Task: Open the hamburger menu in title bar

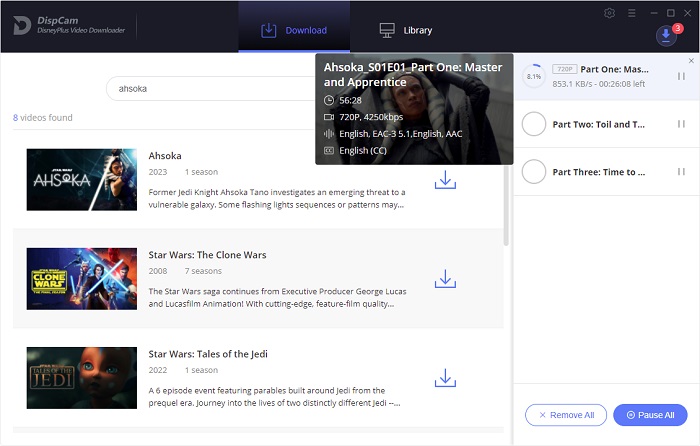Action: click(x=630, y=13)
